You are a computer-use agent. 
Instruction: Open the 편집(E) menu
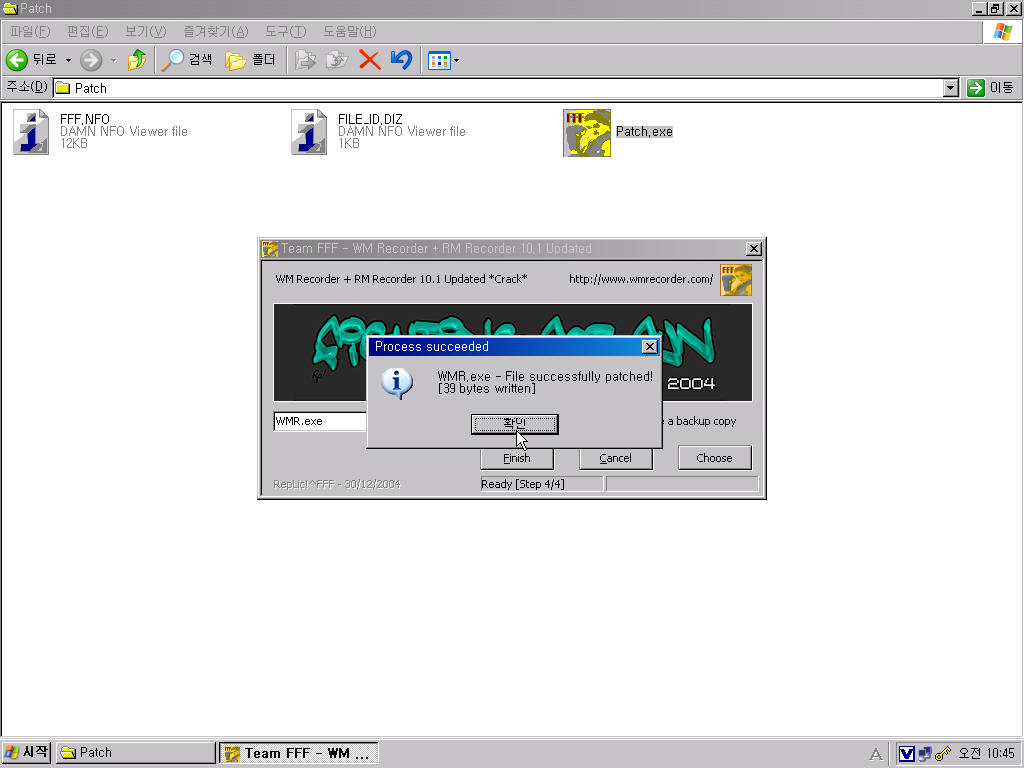(88, 31)
